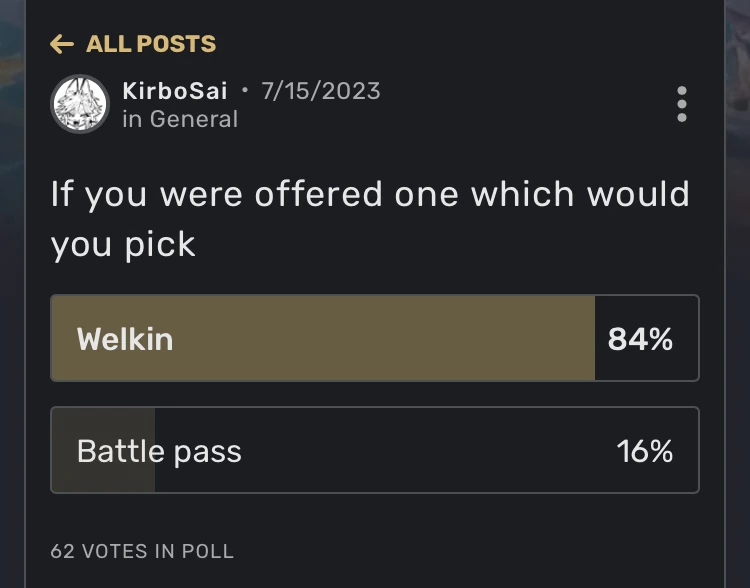Click the 7/15/2023 post date
The width and height of the screenshot is (750, 588).
[x=320, y=90]
